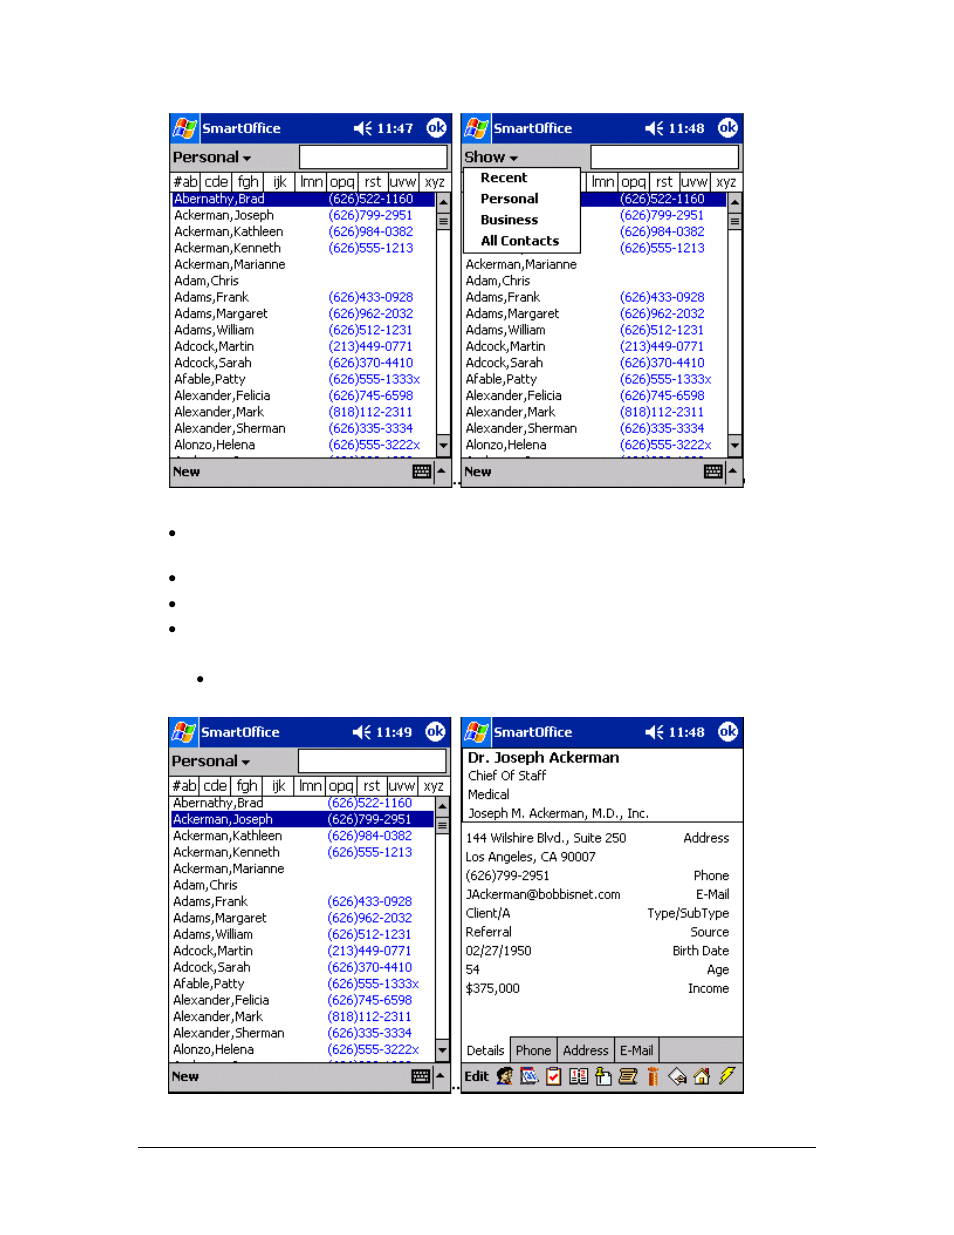
Task: Click scroll-down arrow on 11:47 contact list
Action: click(x=443, y=445)
